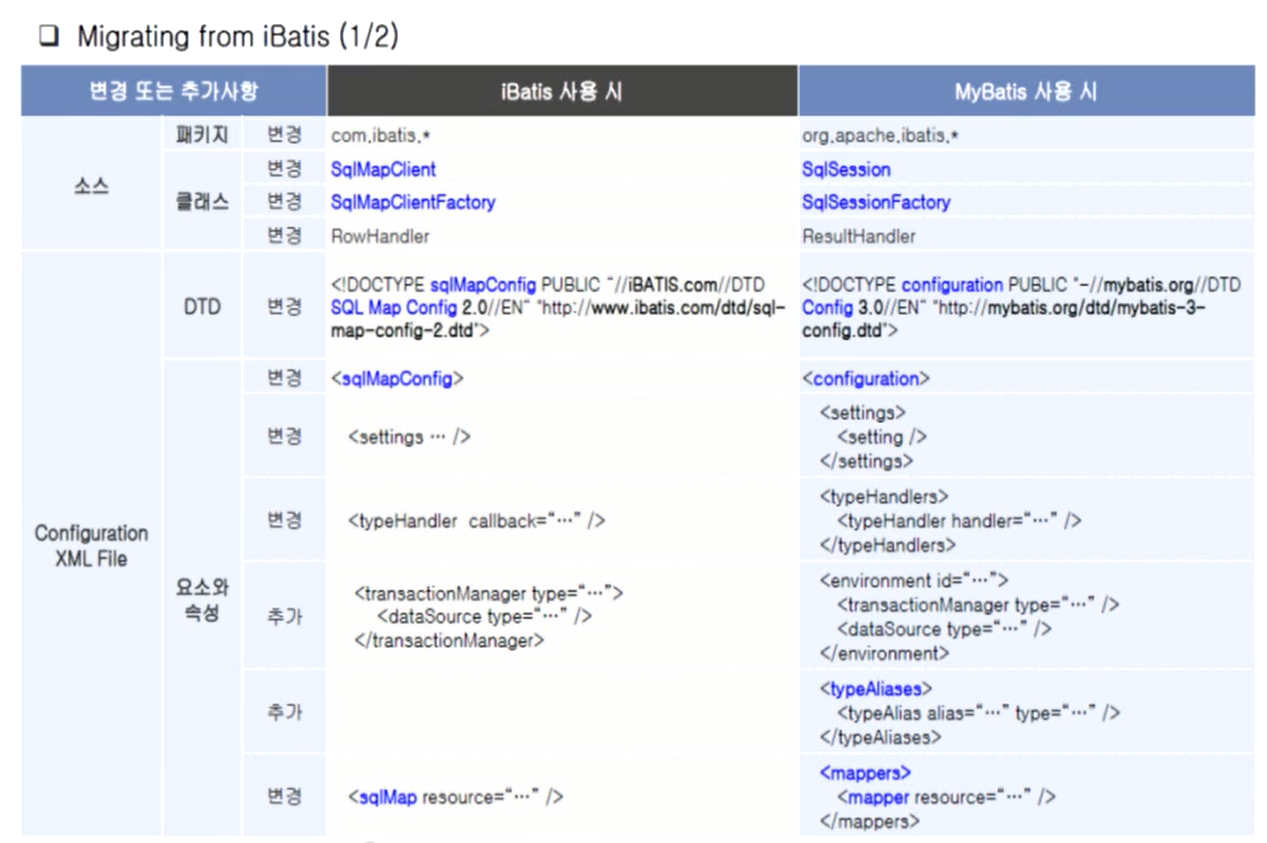Click the blue '<typeAliases>' opening tag
The width and height of the screenshot is (1267, 843).
(x=875, y=689)
